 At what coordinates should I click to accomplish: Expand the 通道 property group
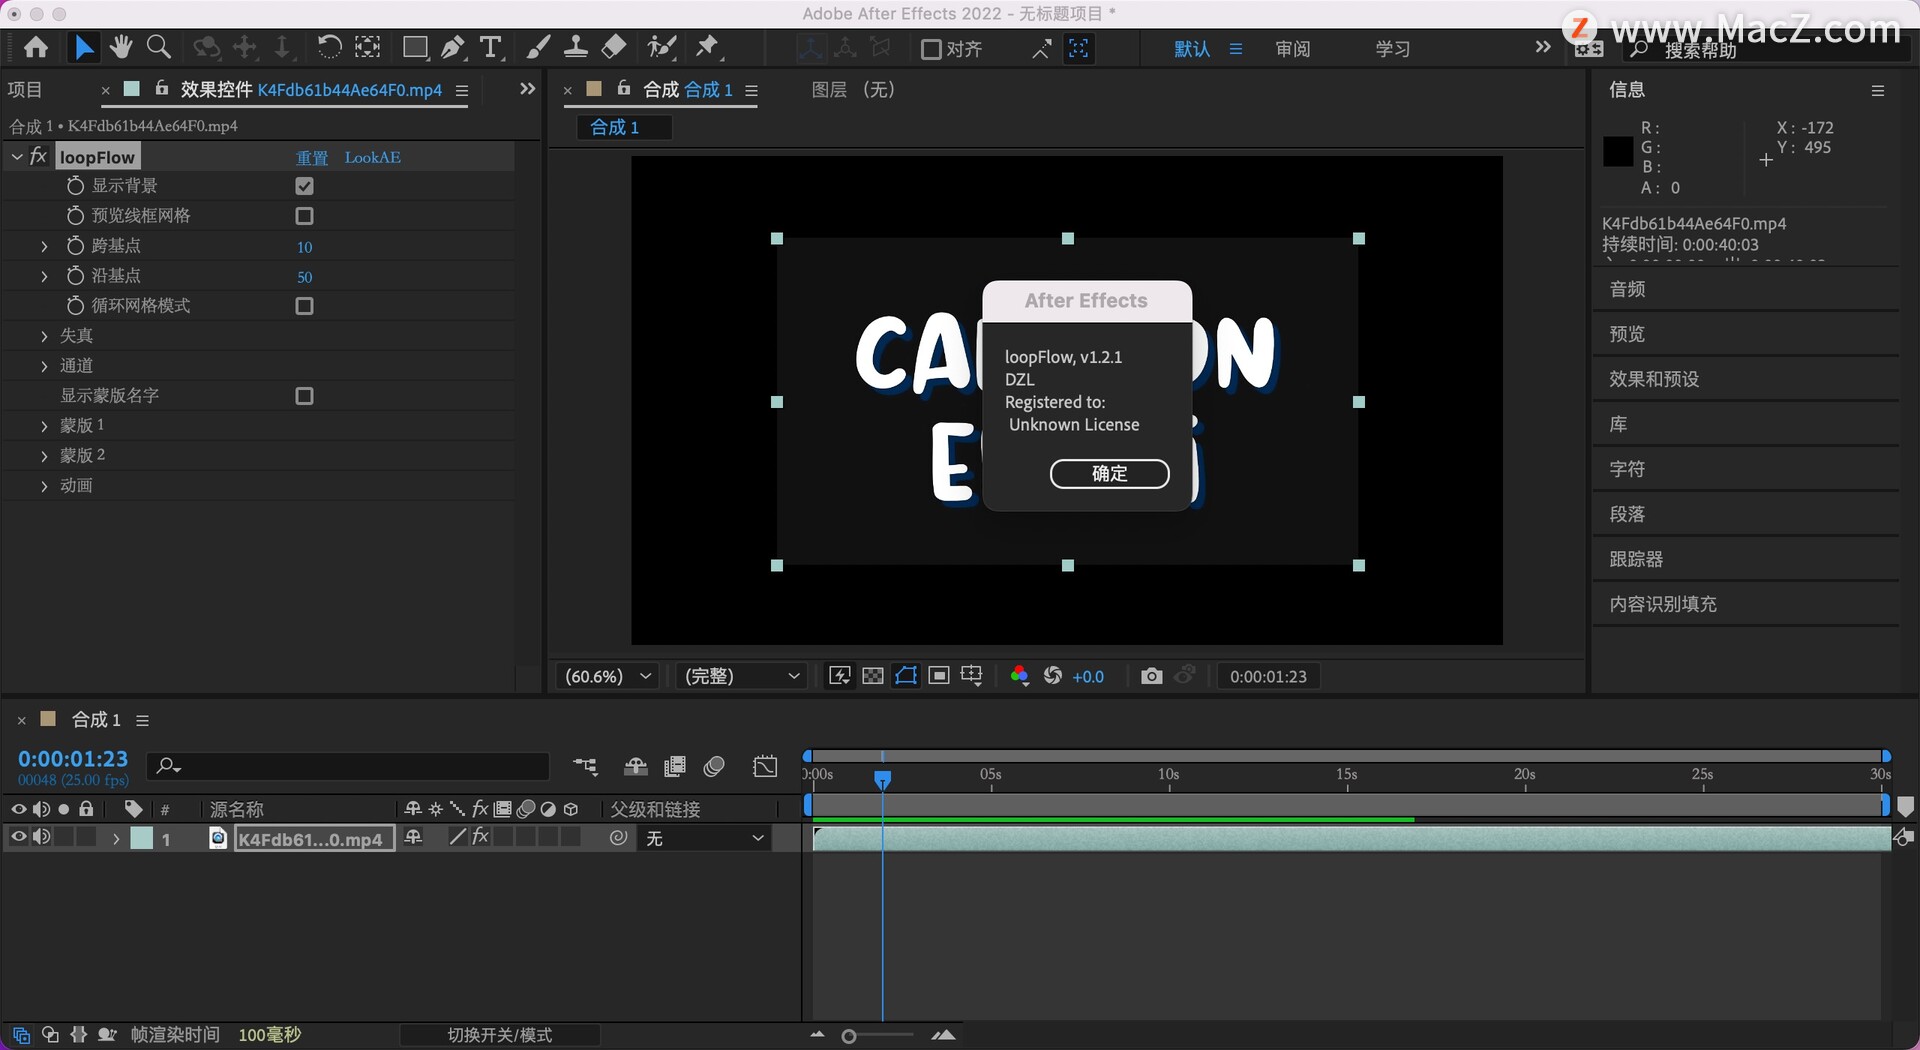44,366
